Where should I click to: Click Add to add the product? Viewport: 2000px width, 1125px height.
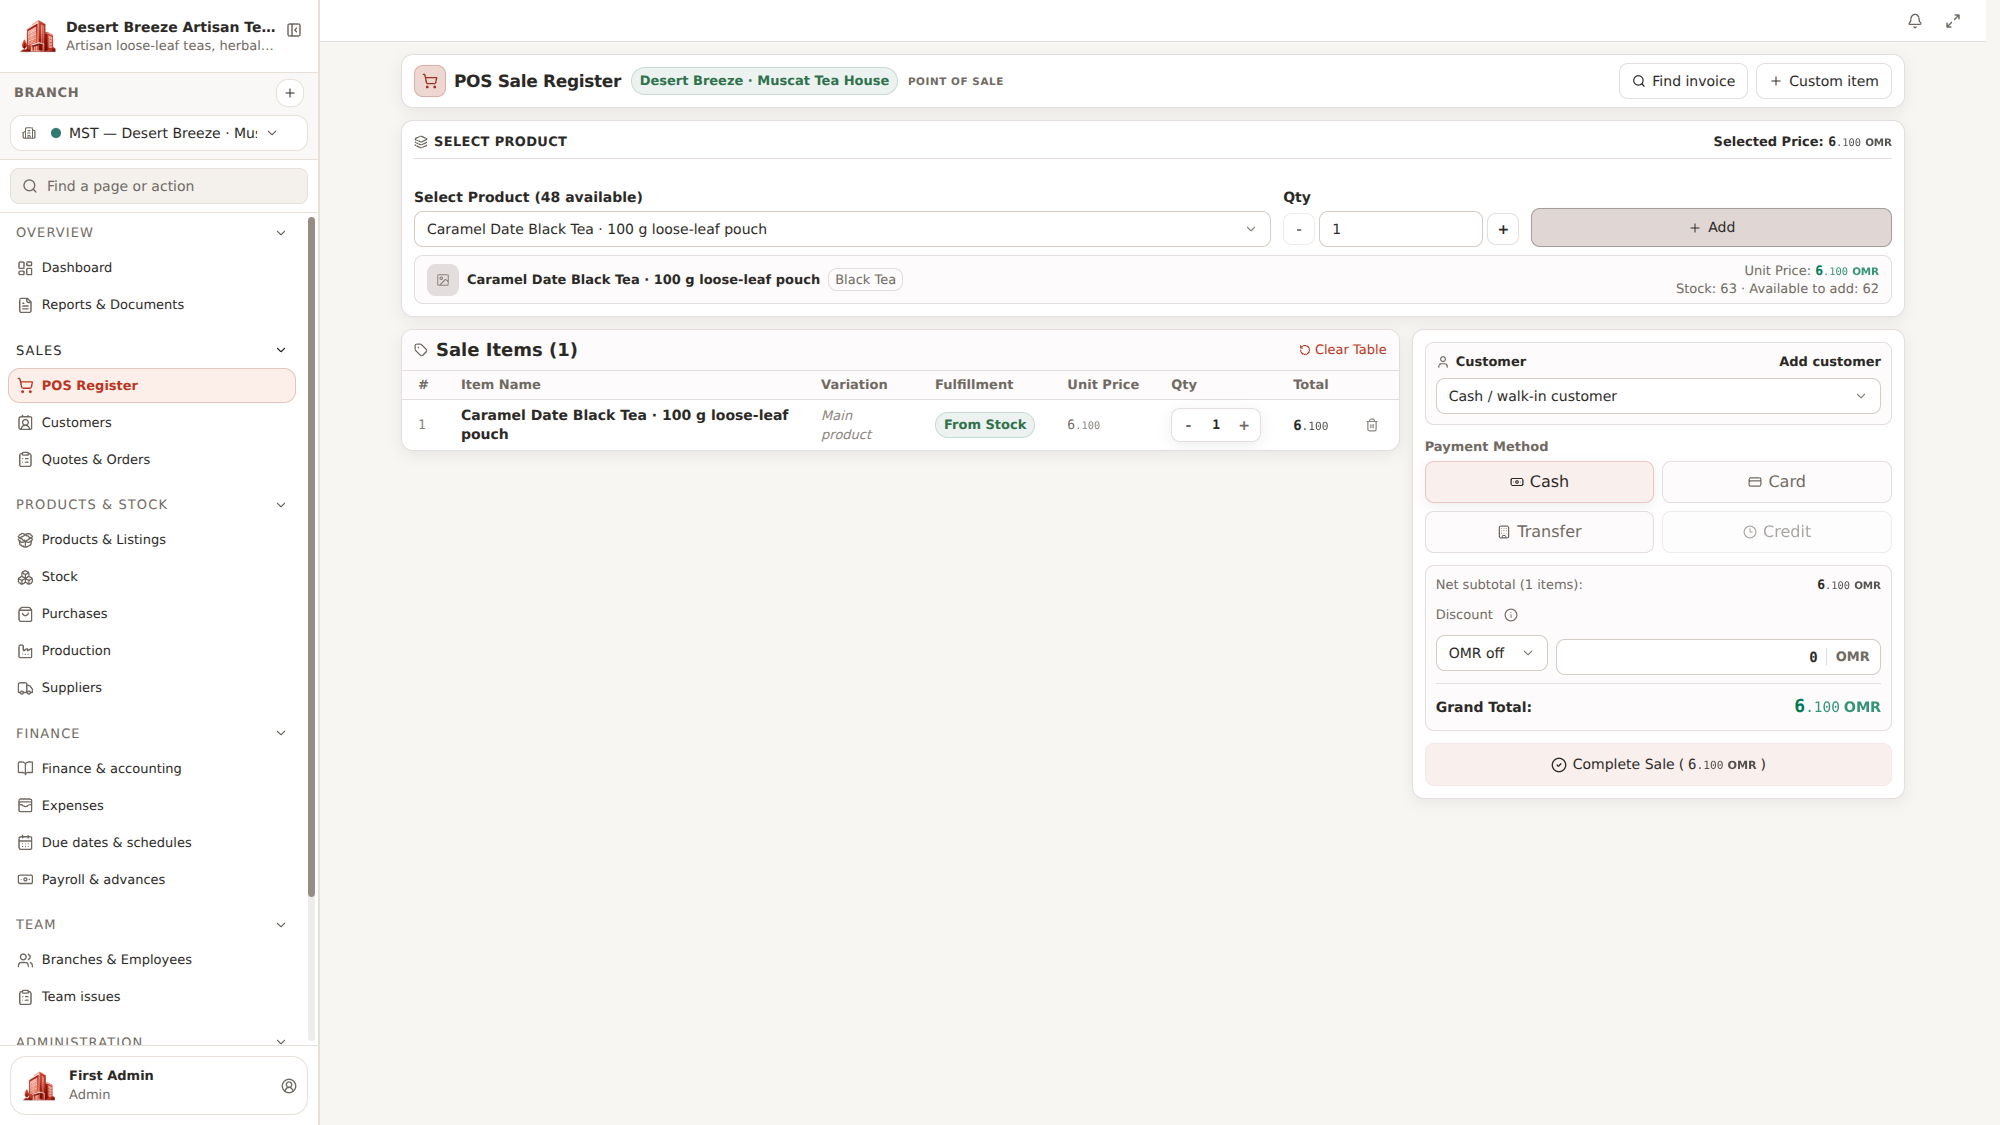pos(1711,228)
